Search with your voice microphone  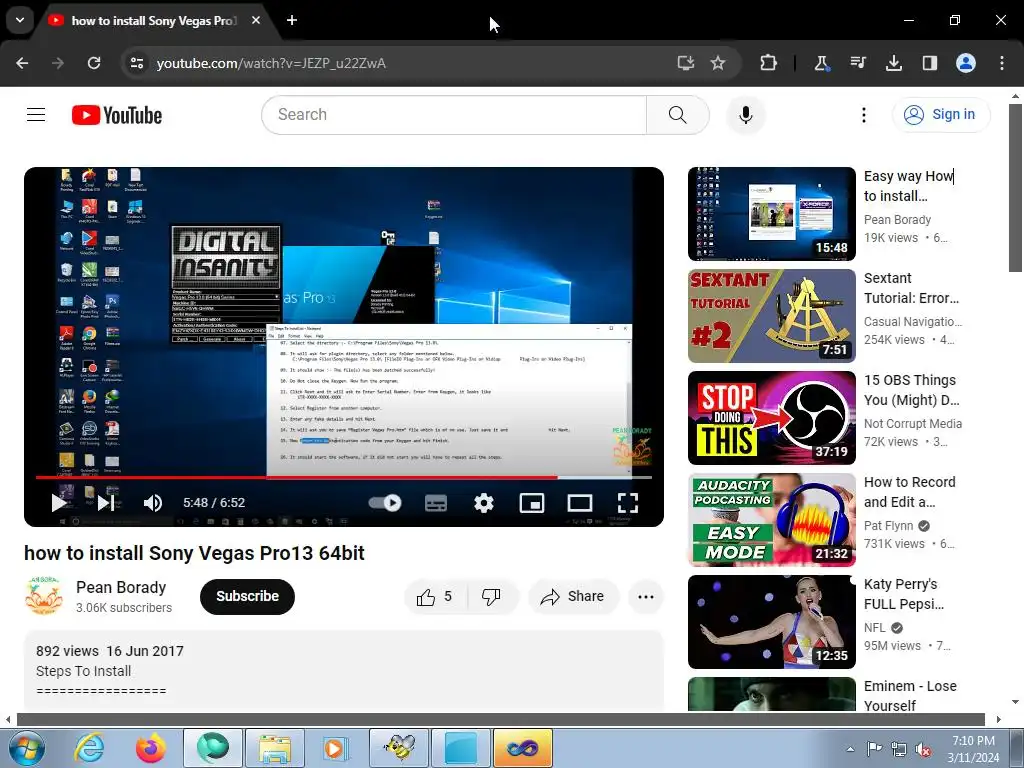[745, 115]
